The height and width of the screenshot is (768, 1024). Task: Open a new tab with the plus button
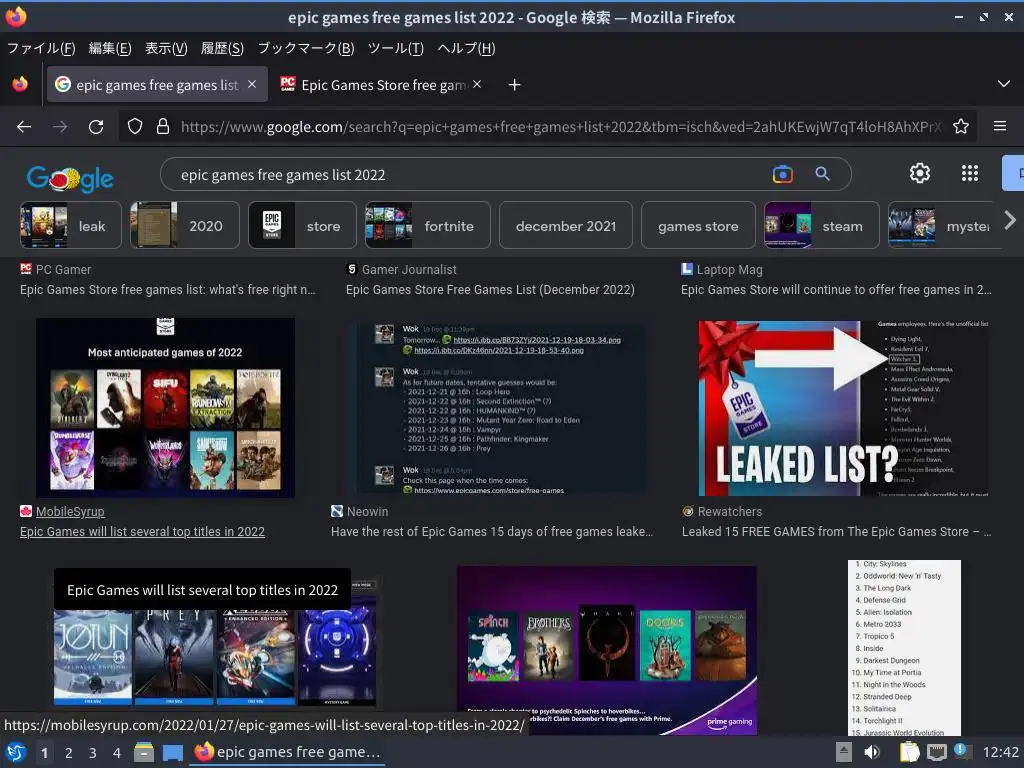[515, 85]
